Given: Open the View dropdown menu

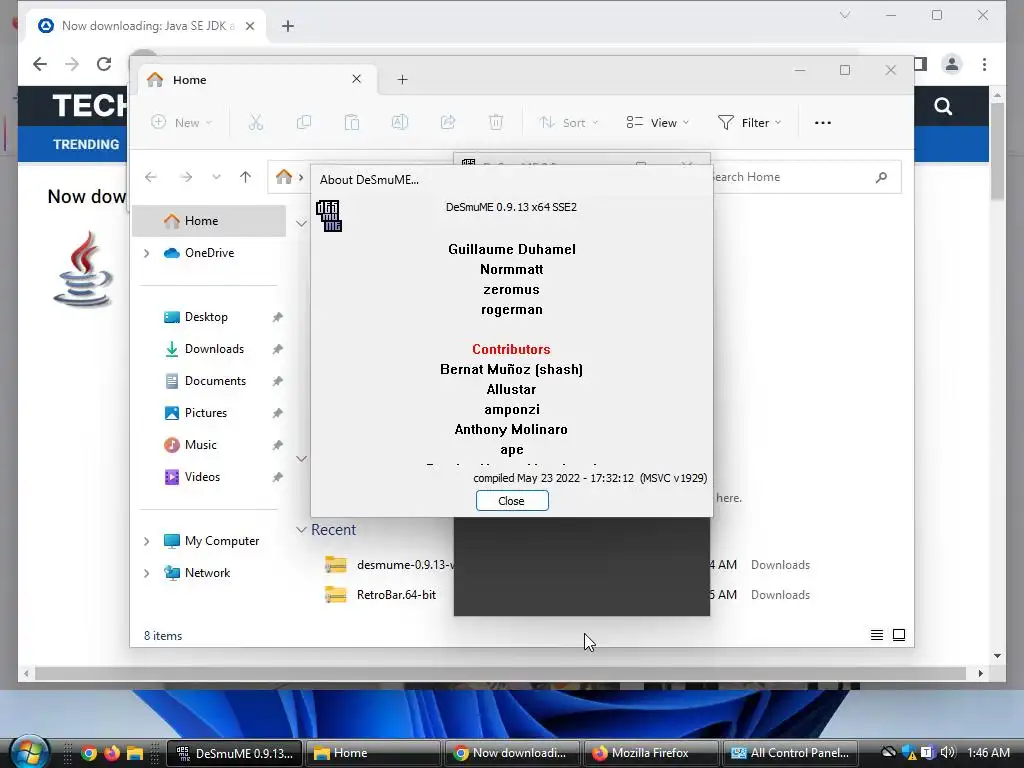Looking at the screenshot, I should 658,122.
